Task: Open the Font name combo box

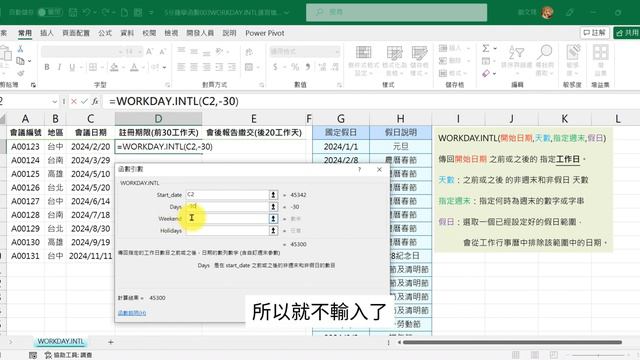Action: (x=82, y=51)
